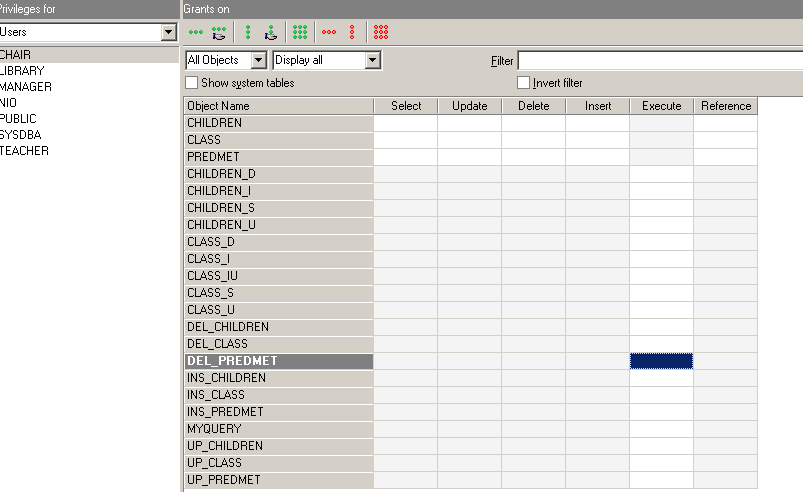Click the Insert privilege cell for PREDMET
The image size is (803, 492).
(x=598, y=157)
